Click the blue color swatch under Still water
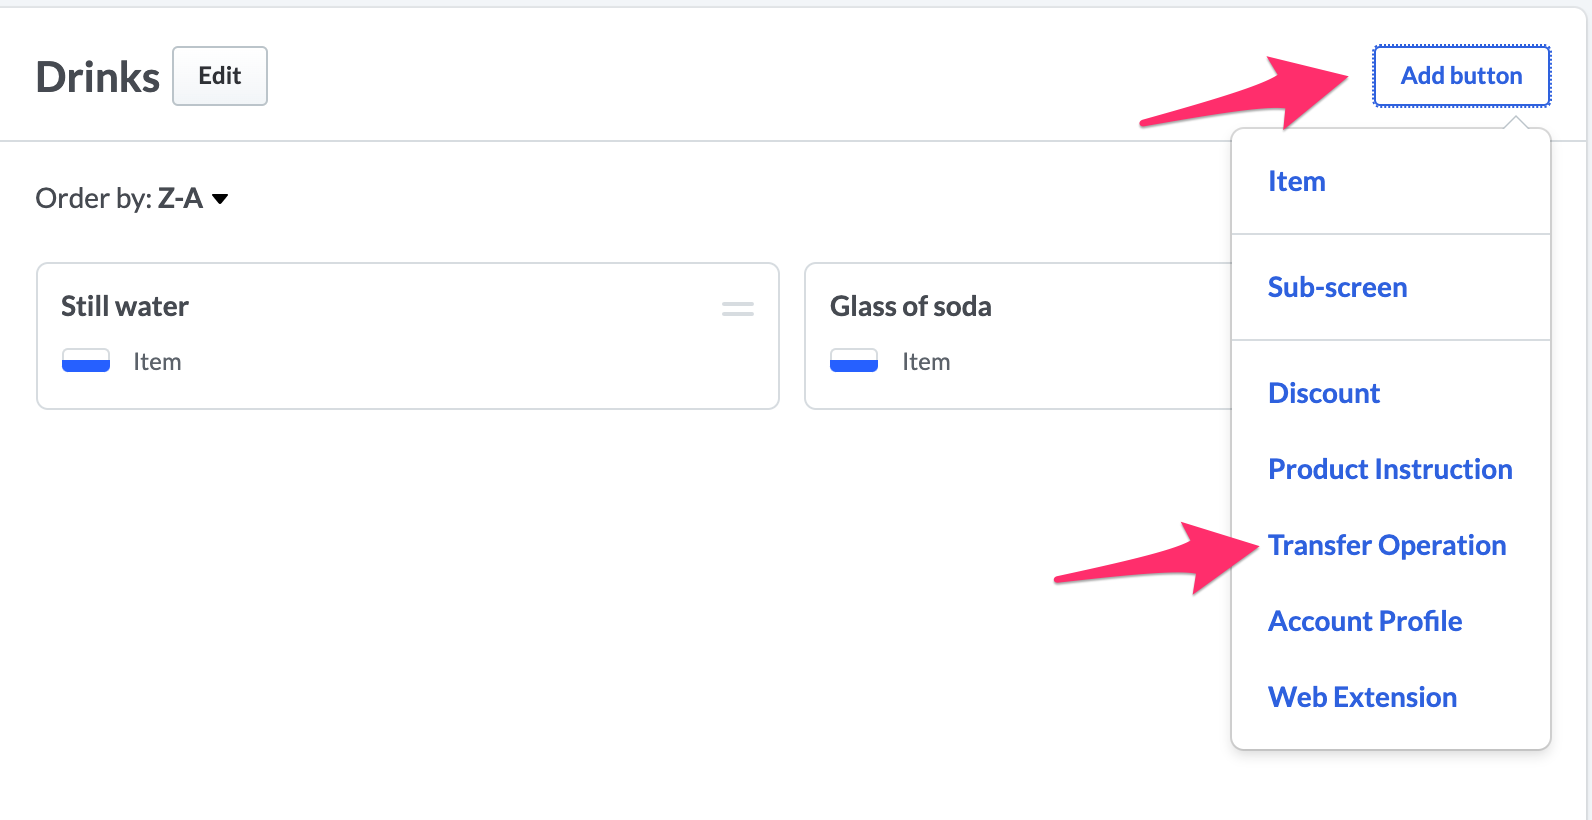This screenshot has height=820, width=1592. point(86,361)
